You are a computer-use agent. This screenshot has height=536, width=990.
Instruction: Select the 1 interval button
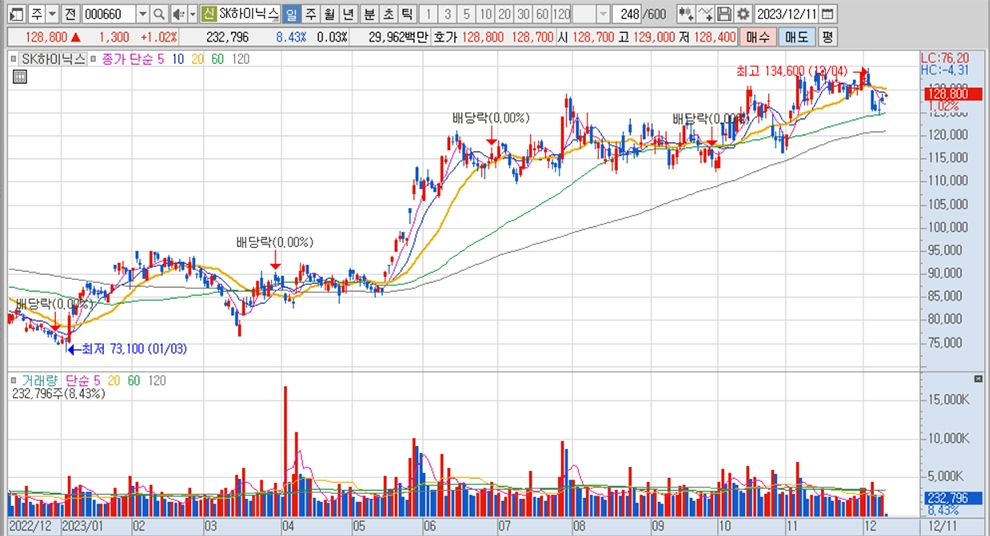click(x=428, y=13)
